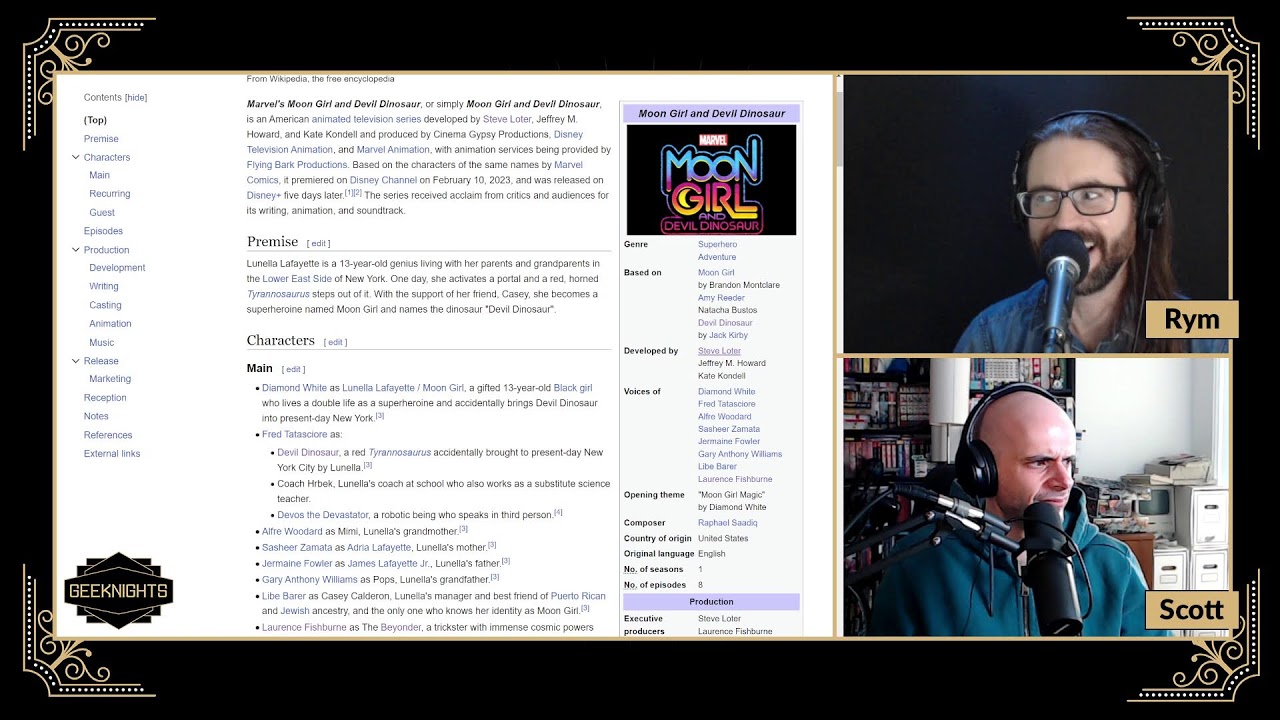Open Black girl link
Screen dimensions: 1280x720
[x=573, y=388]
